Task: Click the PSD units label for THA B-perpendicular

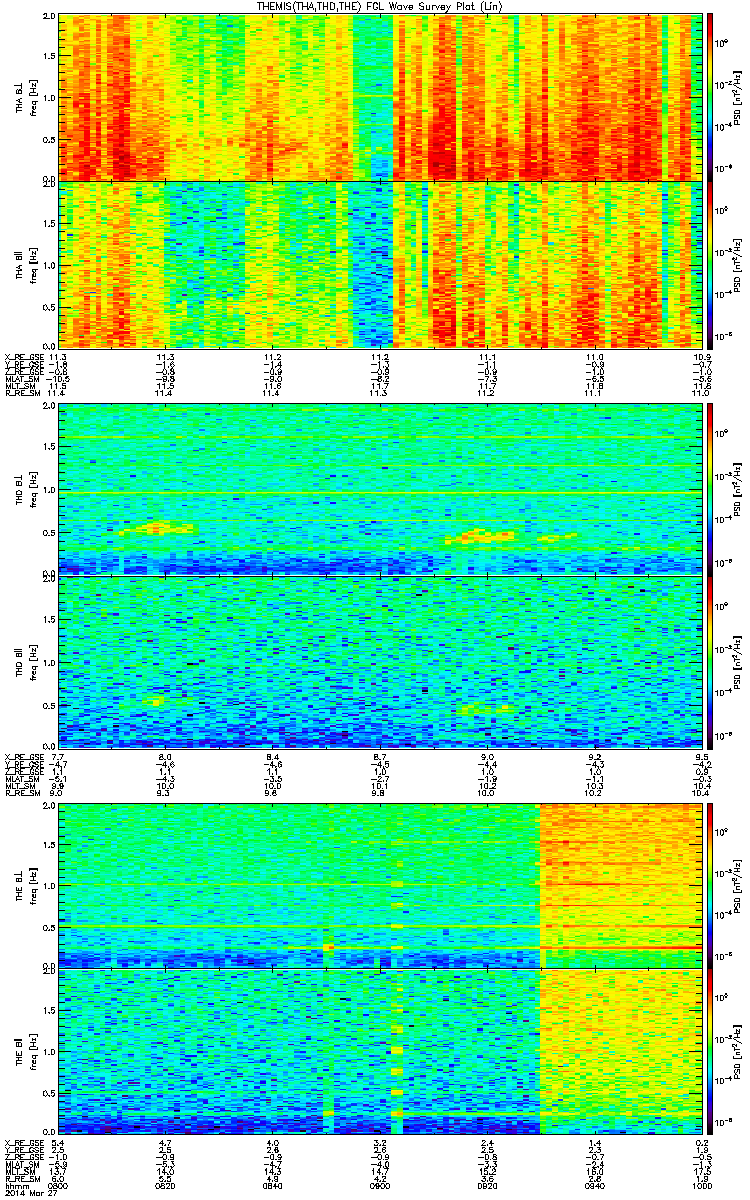Action: [738, 96]
